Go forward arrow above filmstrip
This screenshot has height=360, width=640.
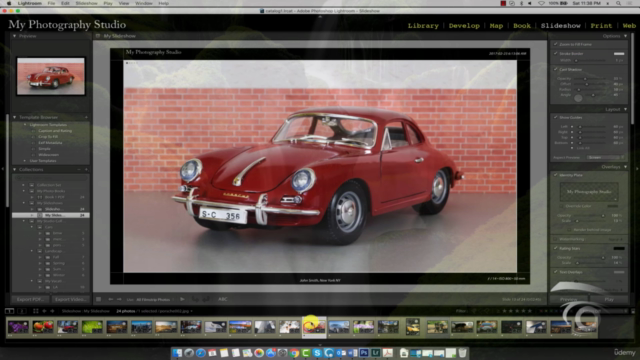(52, 311)
